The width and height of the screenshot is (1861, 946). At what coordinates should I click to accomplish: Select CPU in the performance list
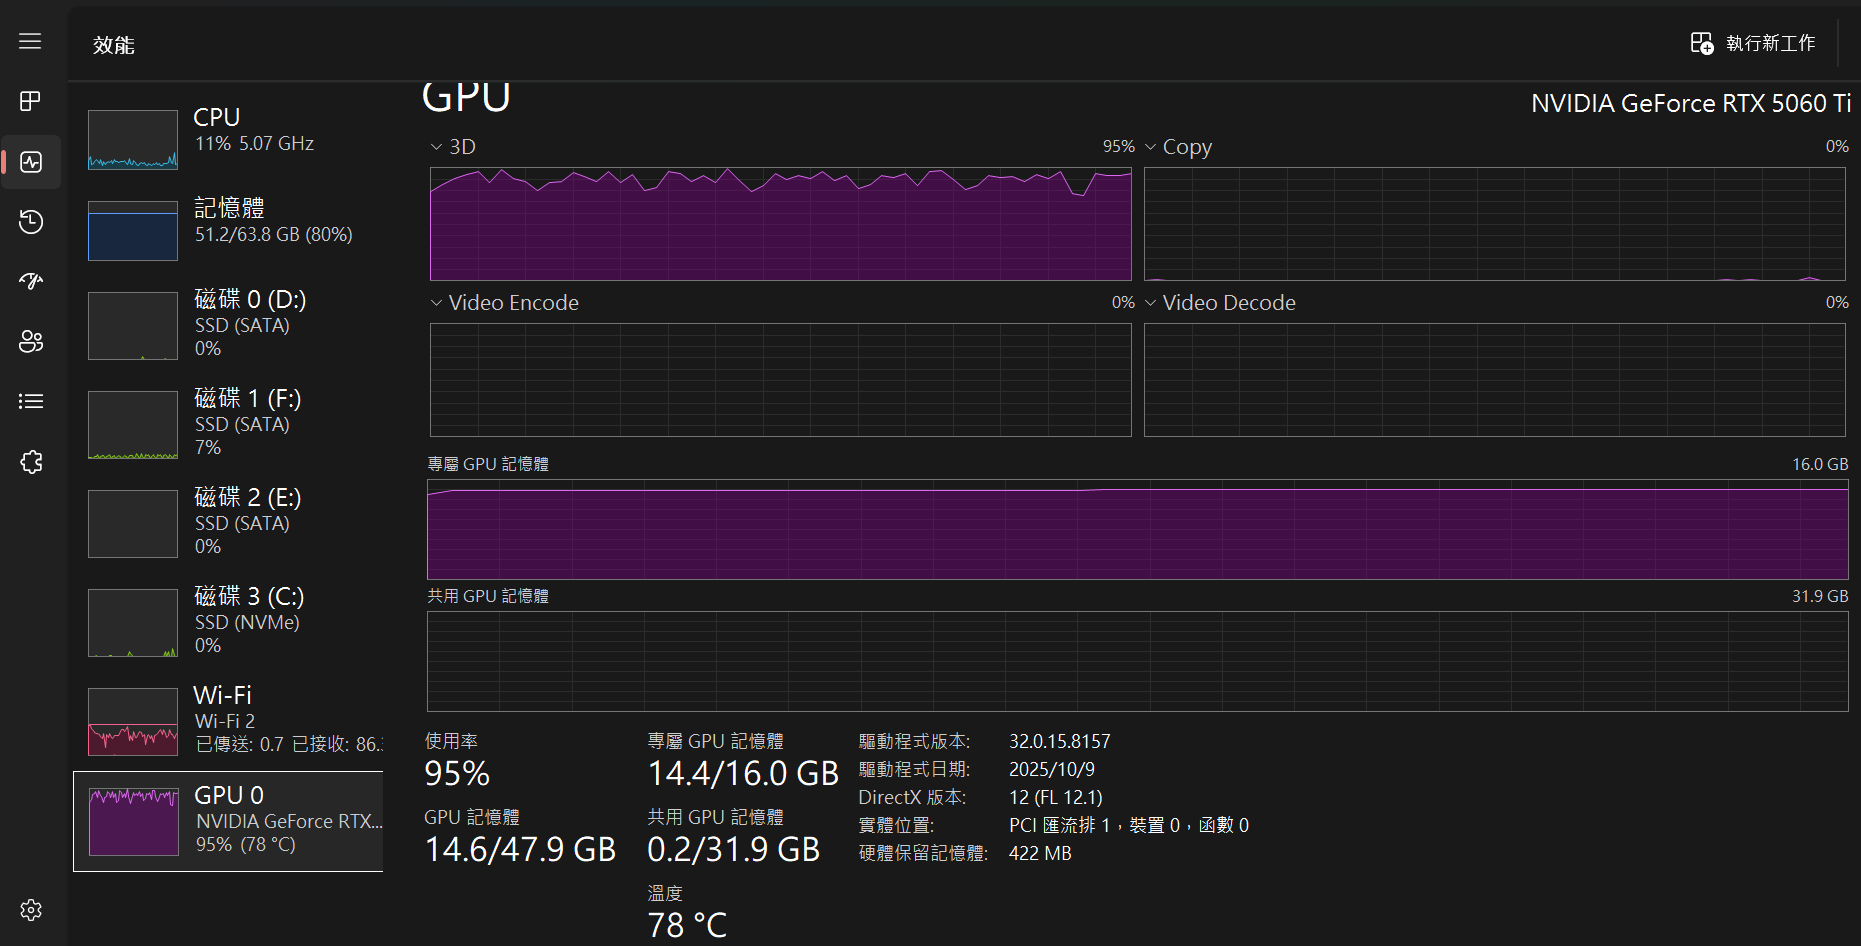[x=228, y=139]
